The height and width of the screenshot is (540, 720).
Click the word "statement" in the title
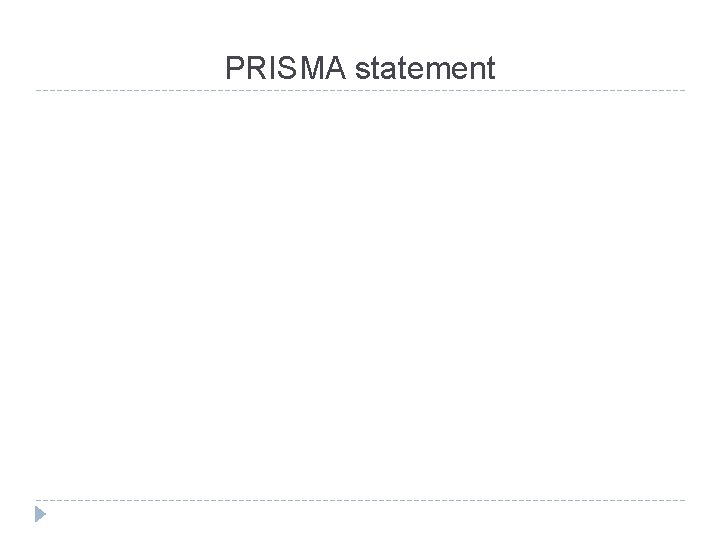pos(425,68)
